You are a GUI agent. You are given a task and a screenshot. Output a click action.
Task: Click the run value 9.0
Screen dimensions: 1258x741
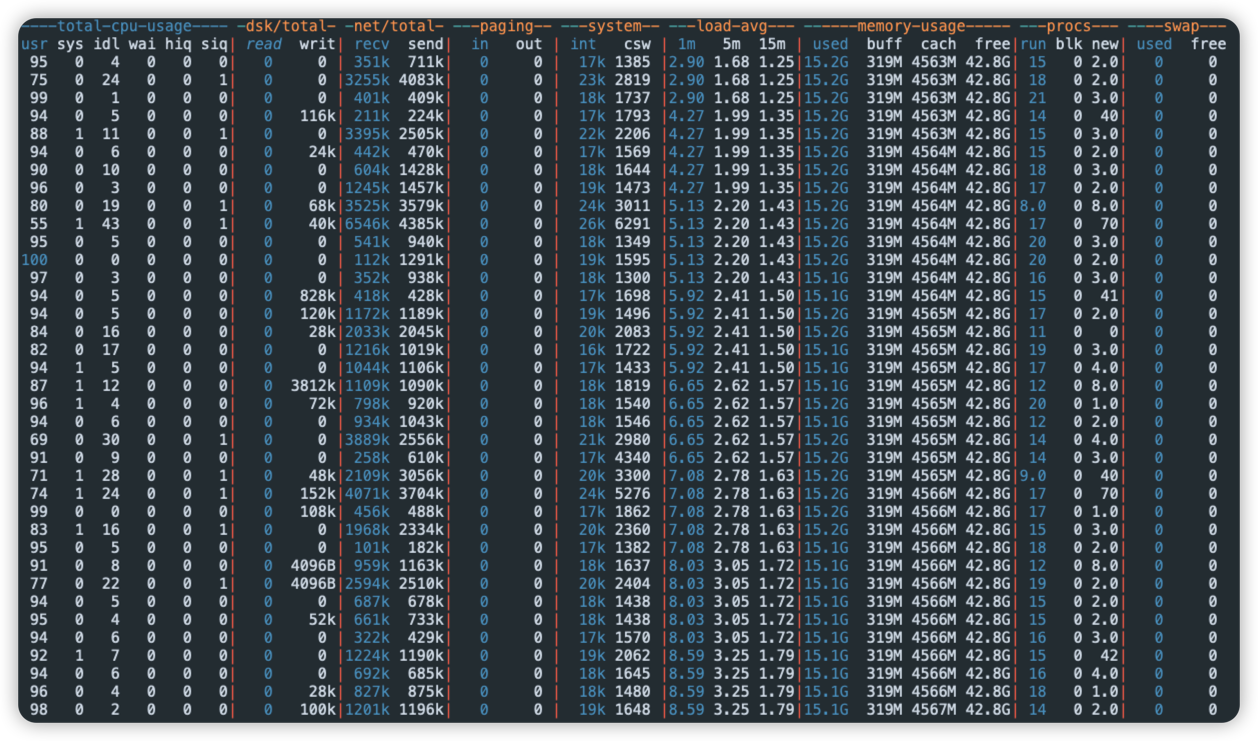pos(1033,476)
